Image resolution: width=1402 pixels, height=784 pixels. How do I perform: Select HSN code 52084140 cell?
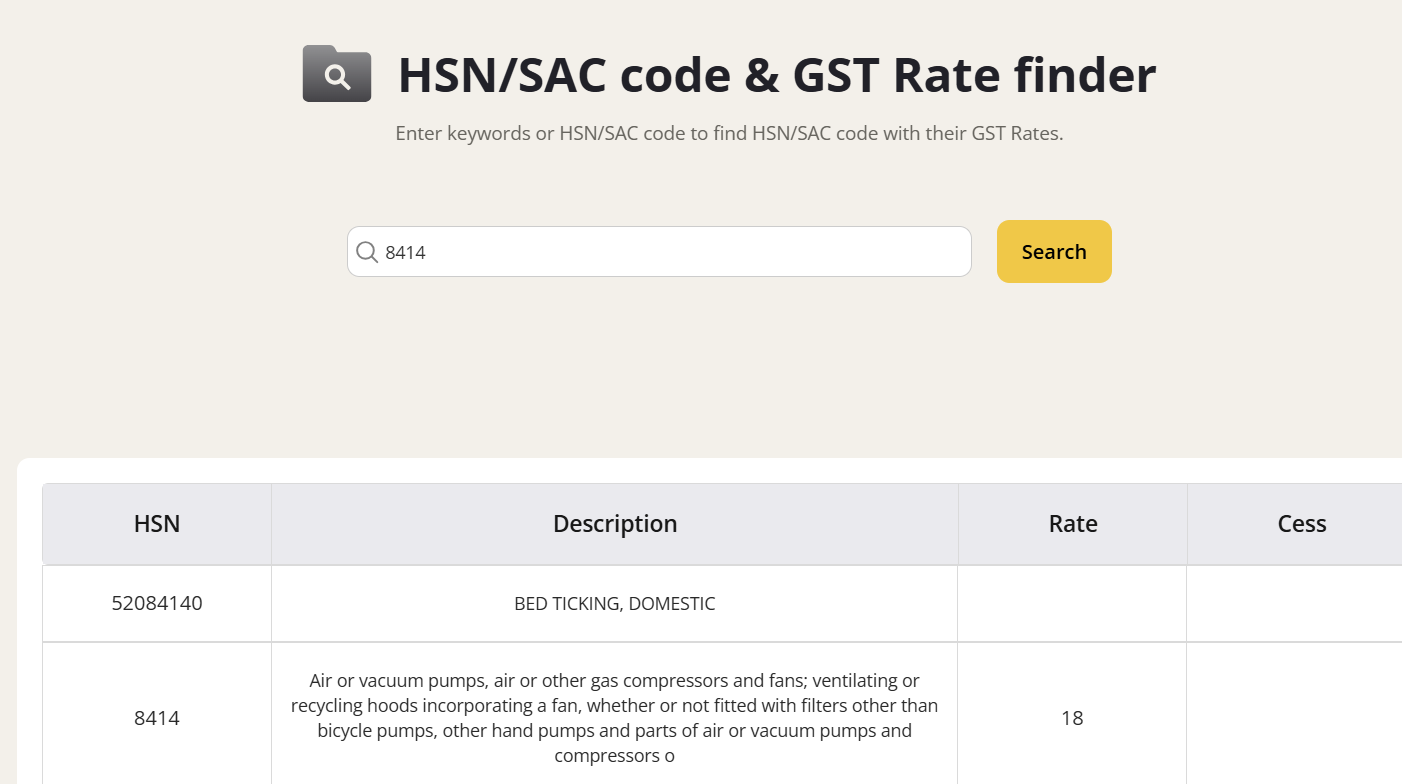(157, 603)
